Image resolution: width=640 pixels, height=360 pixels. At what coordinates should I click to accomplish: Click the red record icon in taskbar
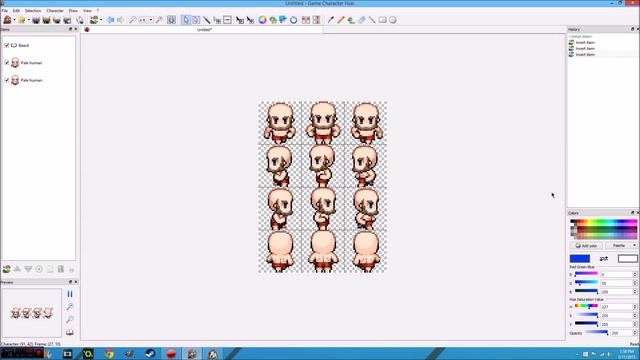click(171, 354)
